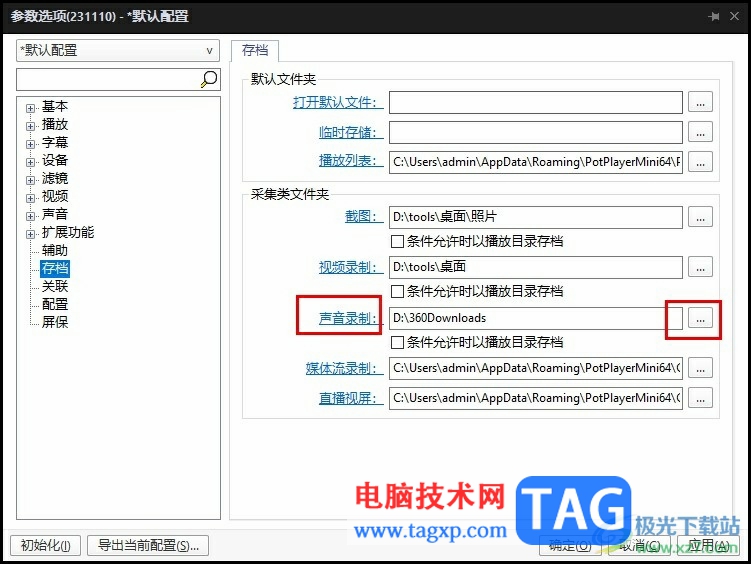Click the 临时存储 path field
Screen dimensions: 751x564
click(x=535, y=132)
